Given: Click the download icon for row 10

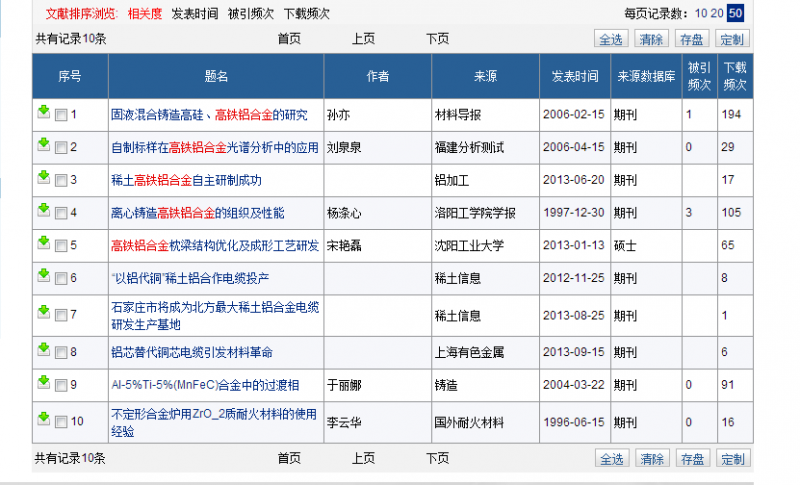Looking at the screenshot, I should click(x=44, y=418).
